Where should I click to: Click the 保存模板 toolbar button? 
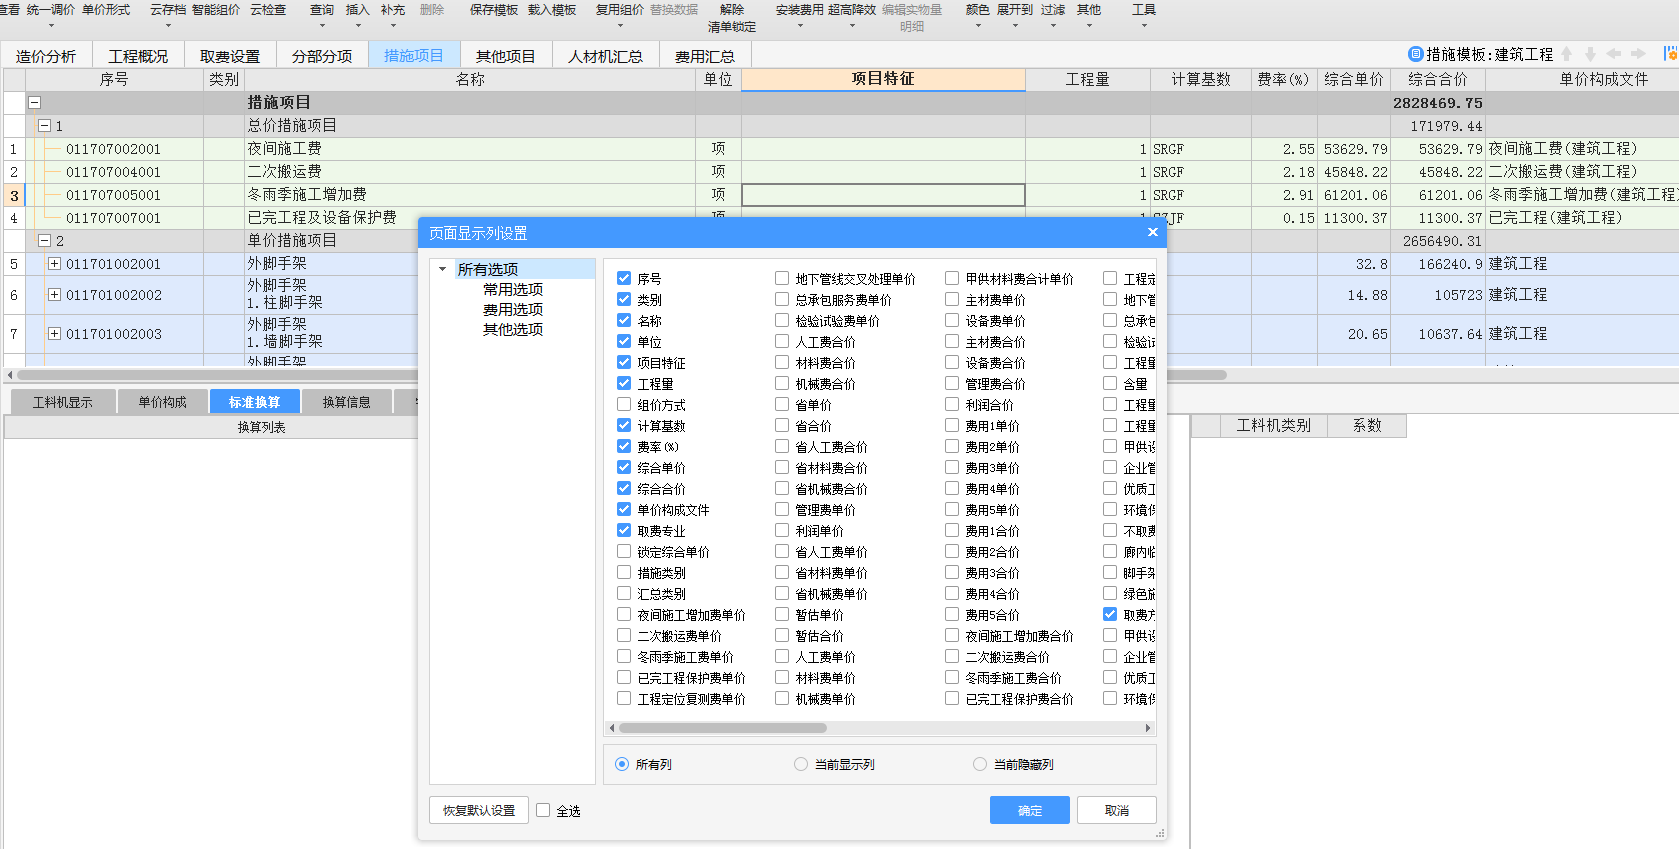[x=494, y=10]
